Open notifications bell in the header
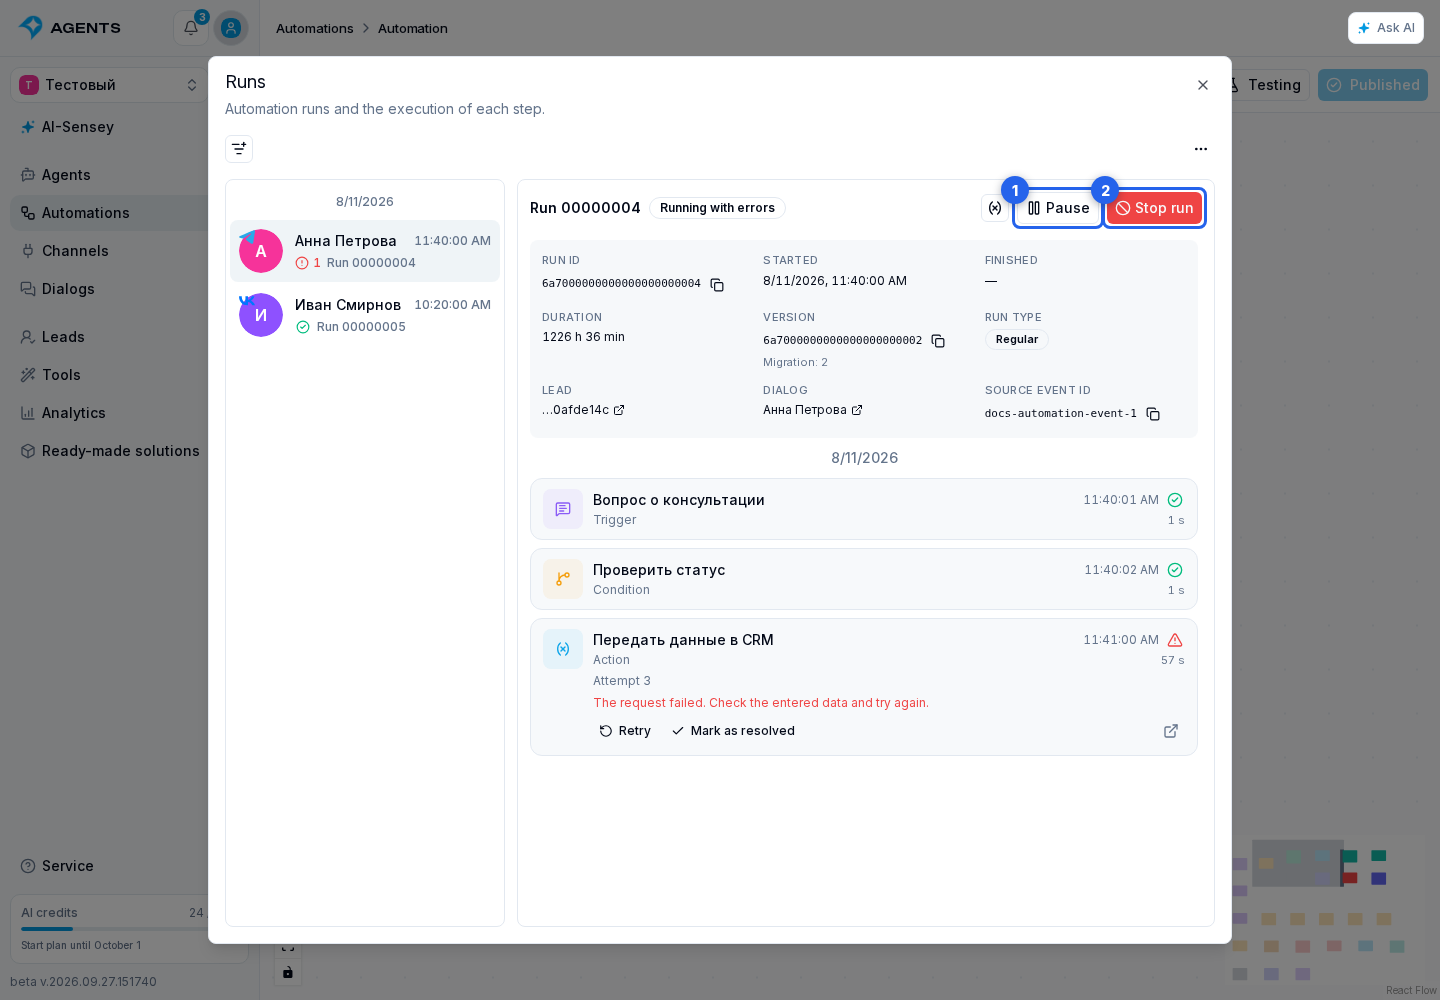The image size is (1440, 1000). [191, 28]
